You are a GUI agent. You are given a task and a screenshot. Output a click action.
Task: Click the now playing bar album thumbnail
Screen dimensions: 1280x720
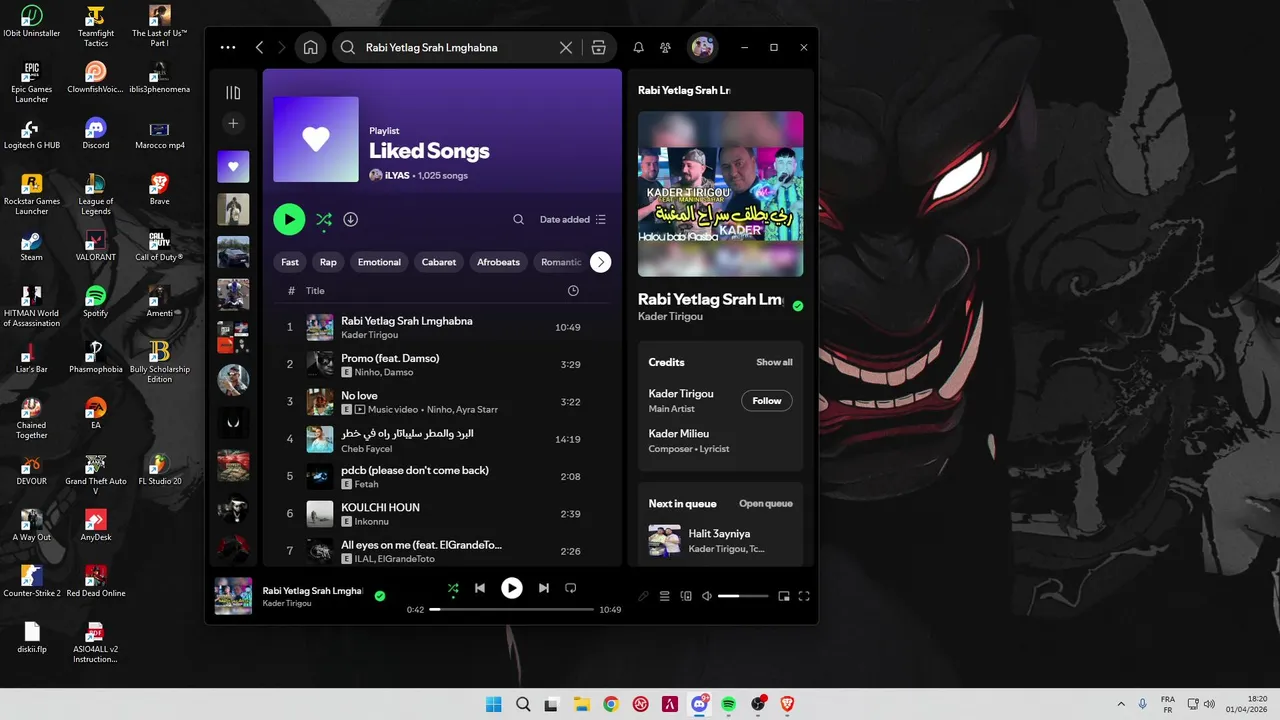pyautogui.click(x=233, y=596)
